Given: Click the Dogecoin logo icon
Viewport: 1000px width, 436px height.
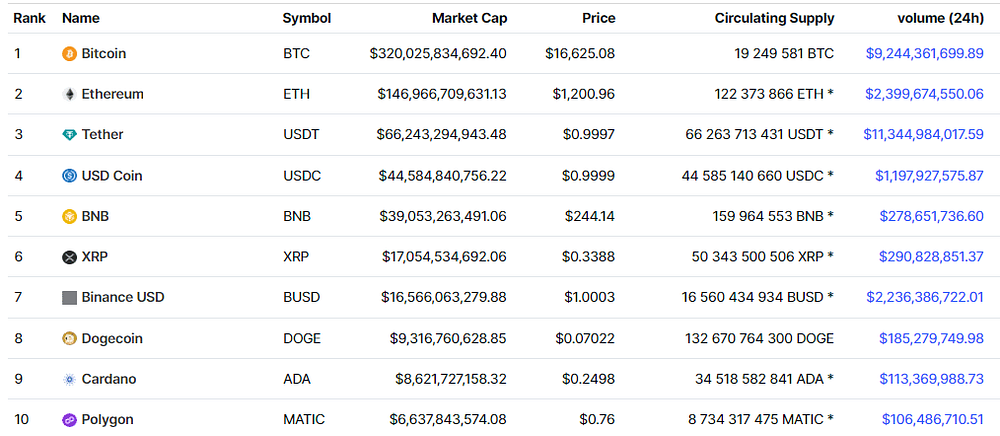Looking at the screenshot, I should [69, 338].
